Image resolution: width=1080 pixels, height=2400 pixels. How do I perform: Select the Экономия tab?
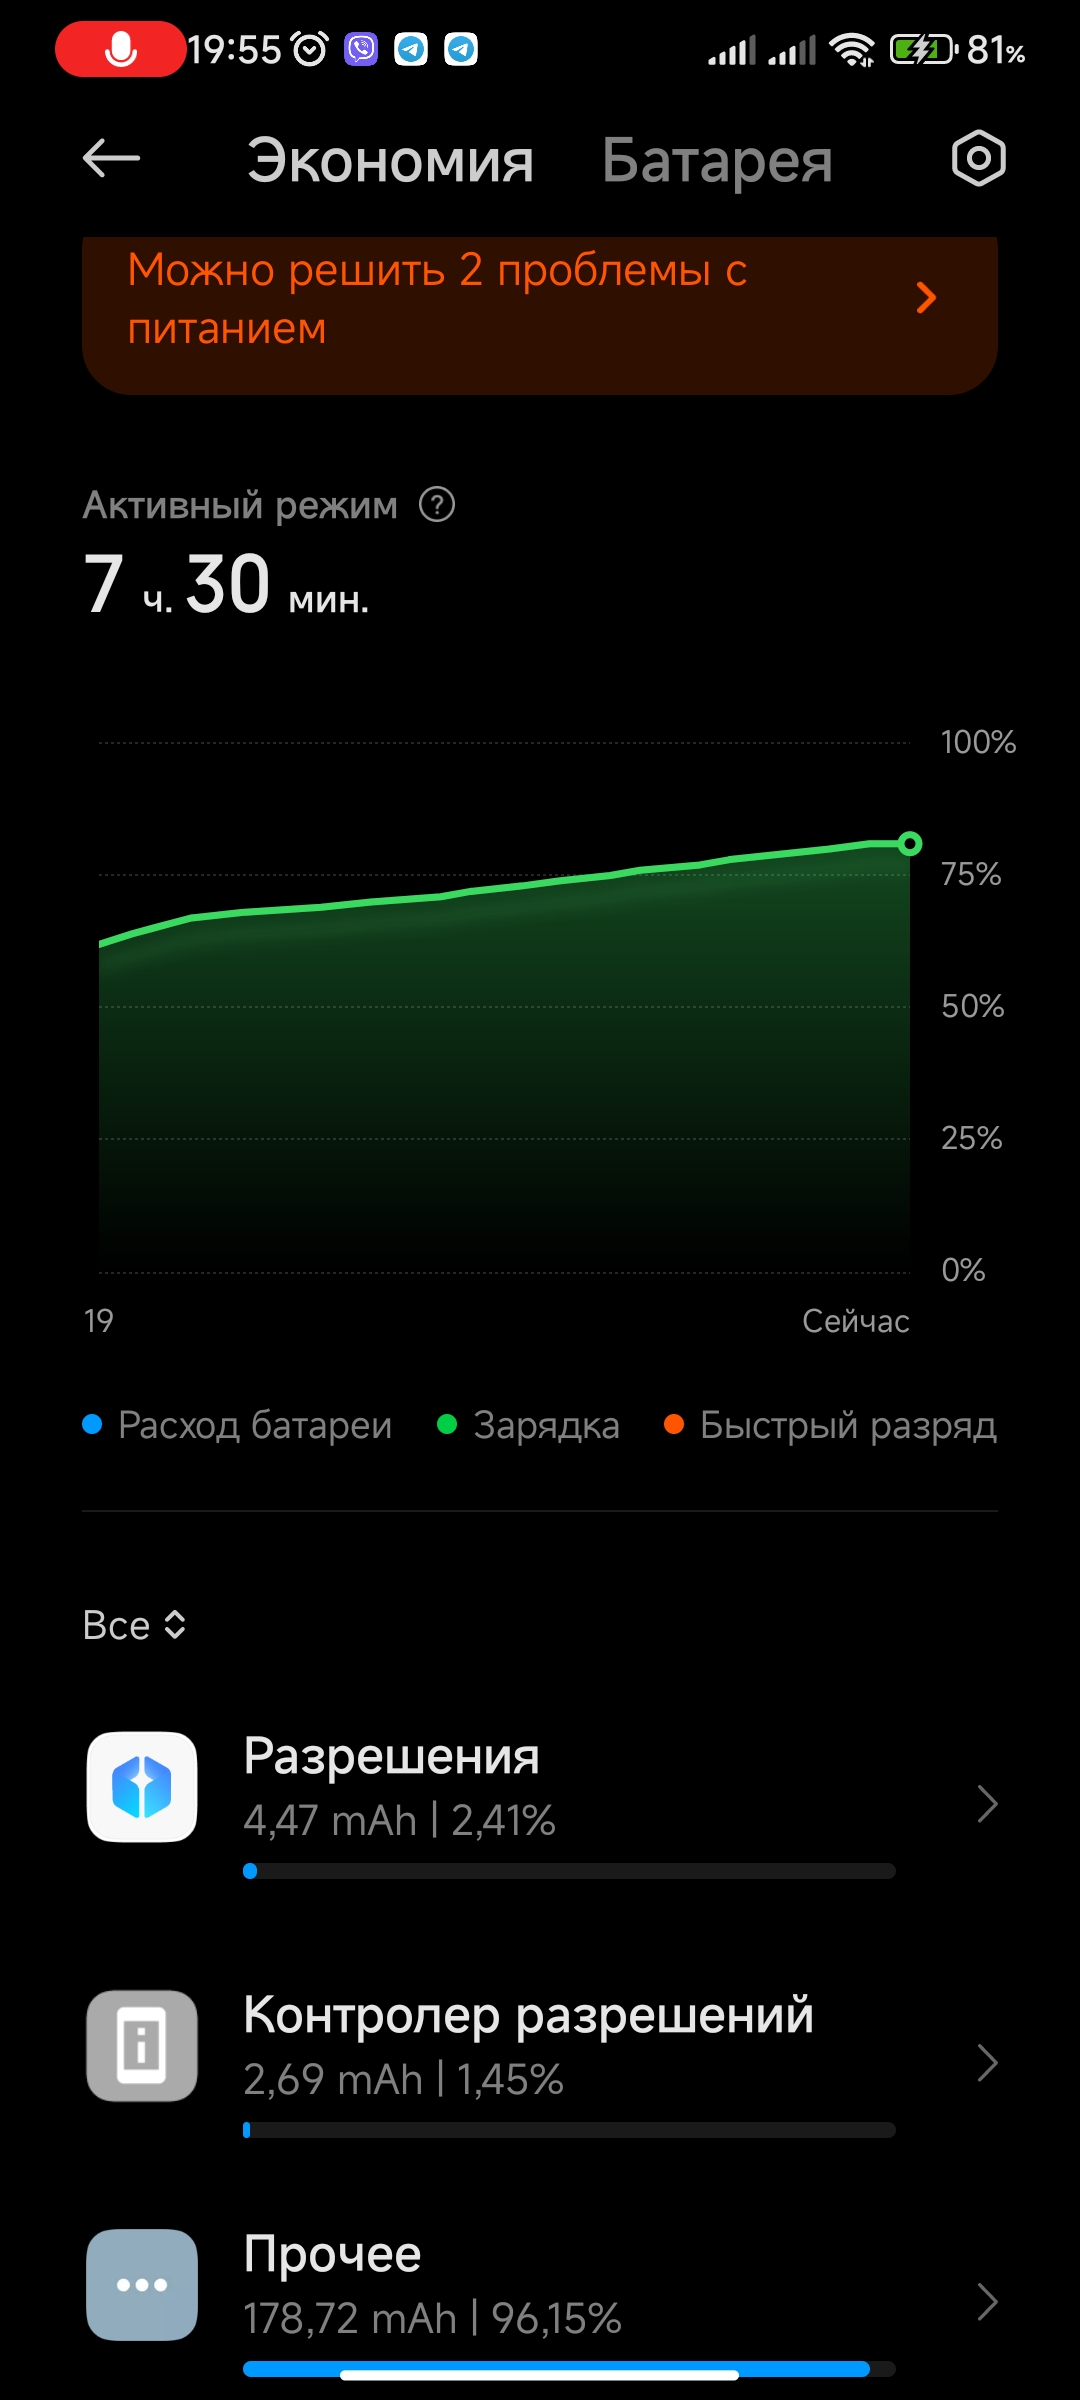click(x=390, y=160)
